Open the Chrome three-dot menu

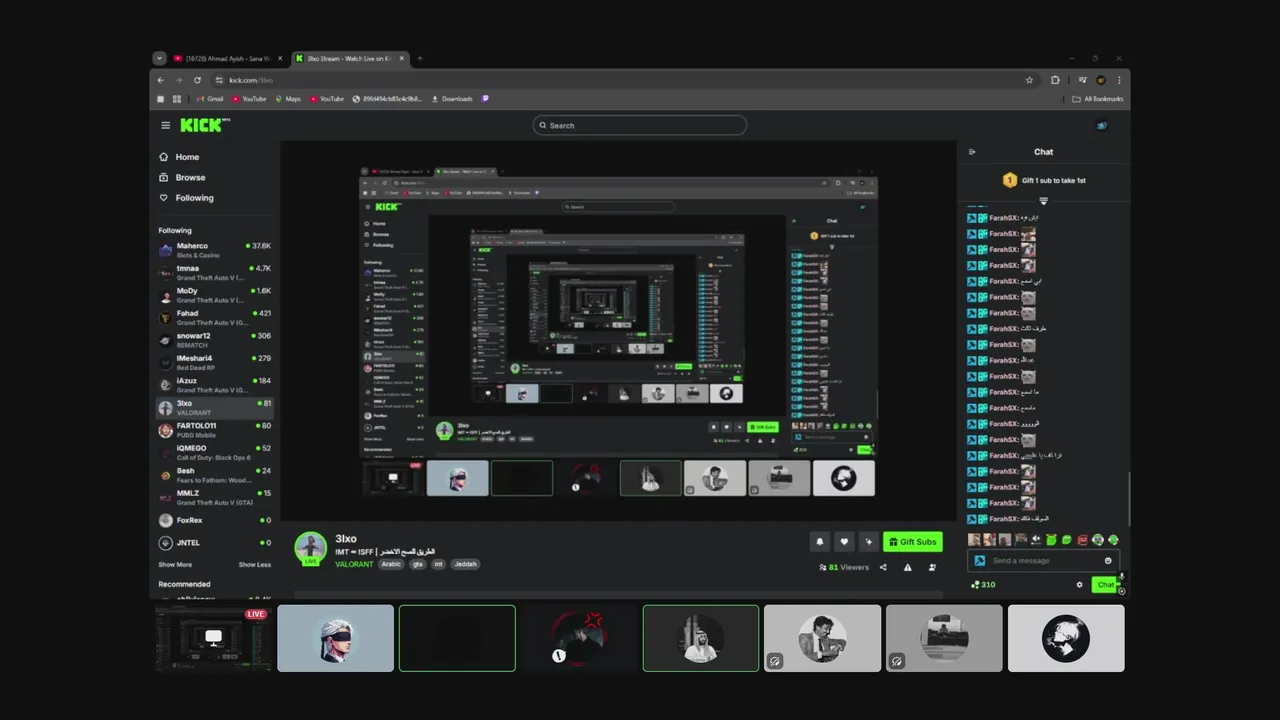pyautogui.click(x=1119, y=80)
